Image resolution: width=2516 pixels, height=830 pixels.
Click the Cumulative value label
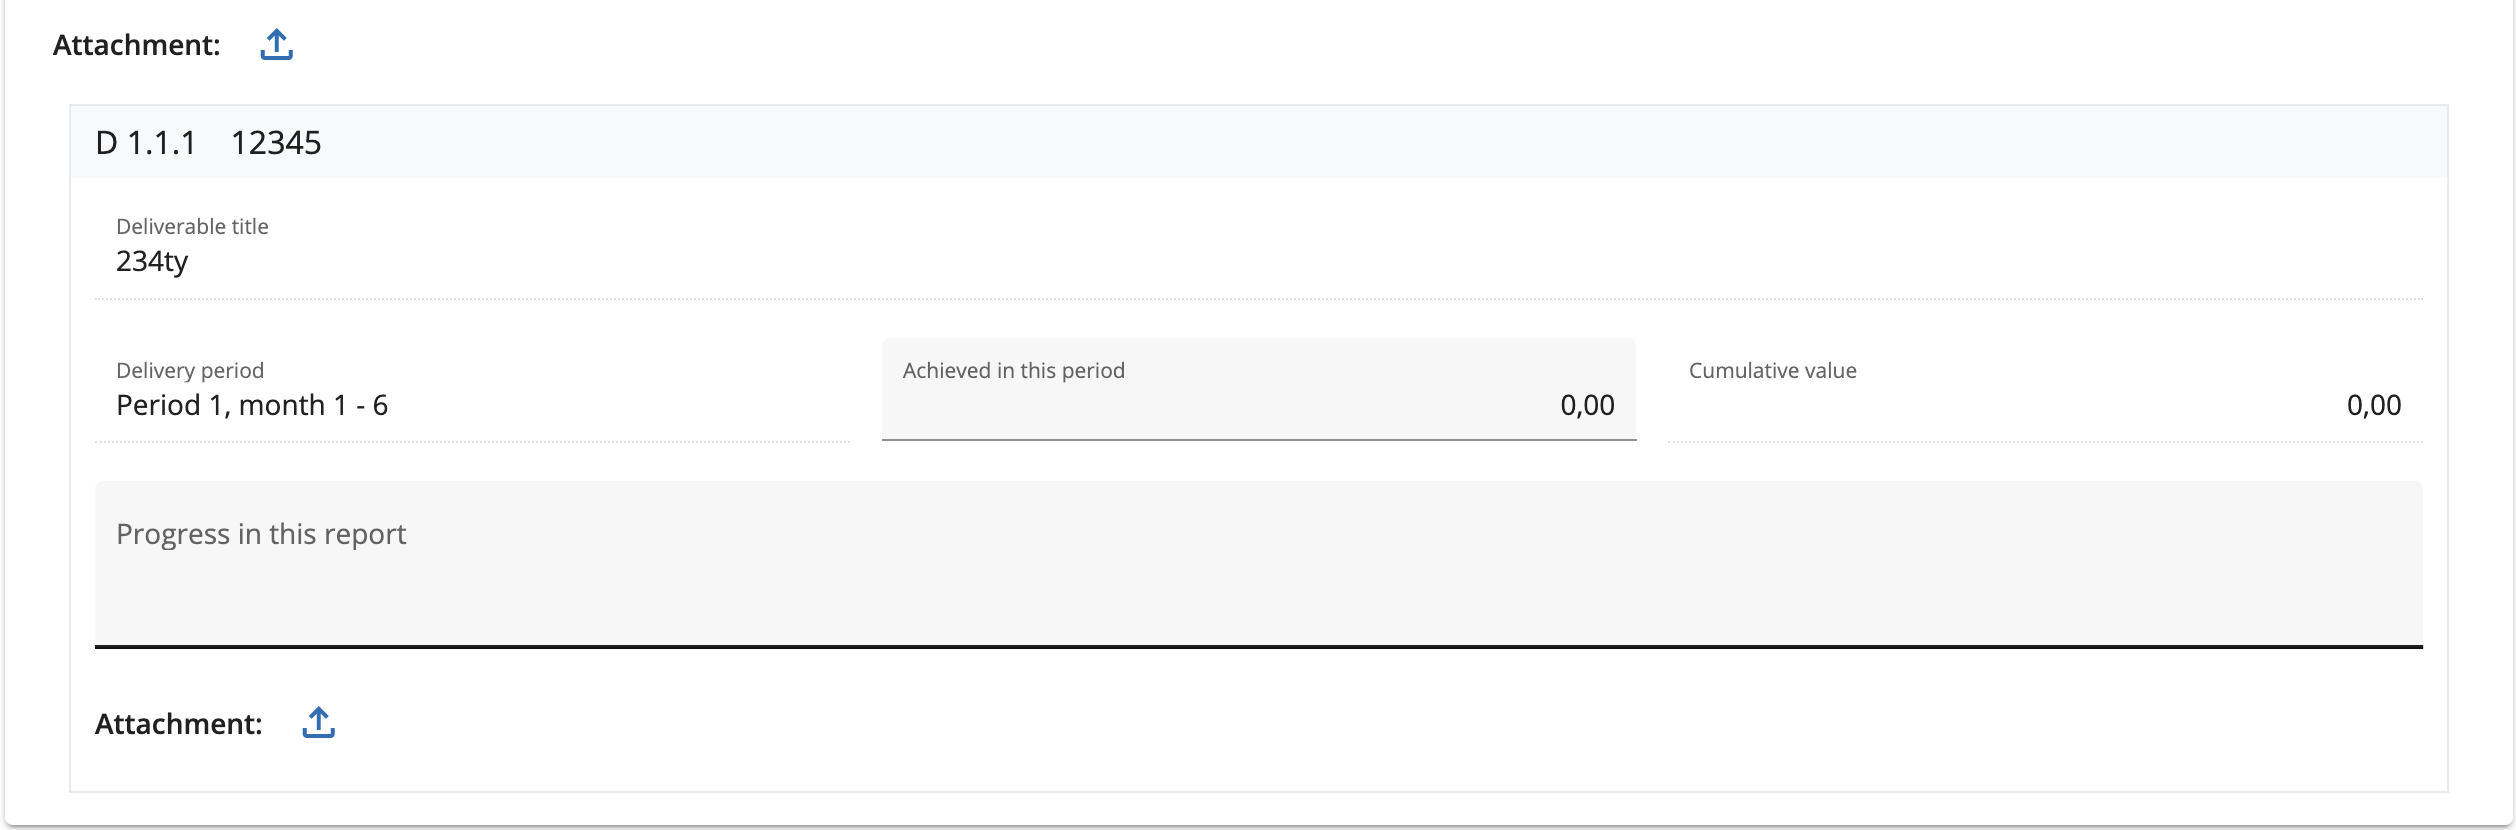pos(1772,371)
